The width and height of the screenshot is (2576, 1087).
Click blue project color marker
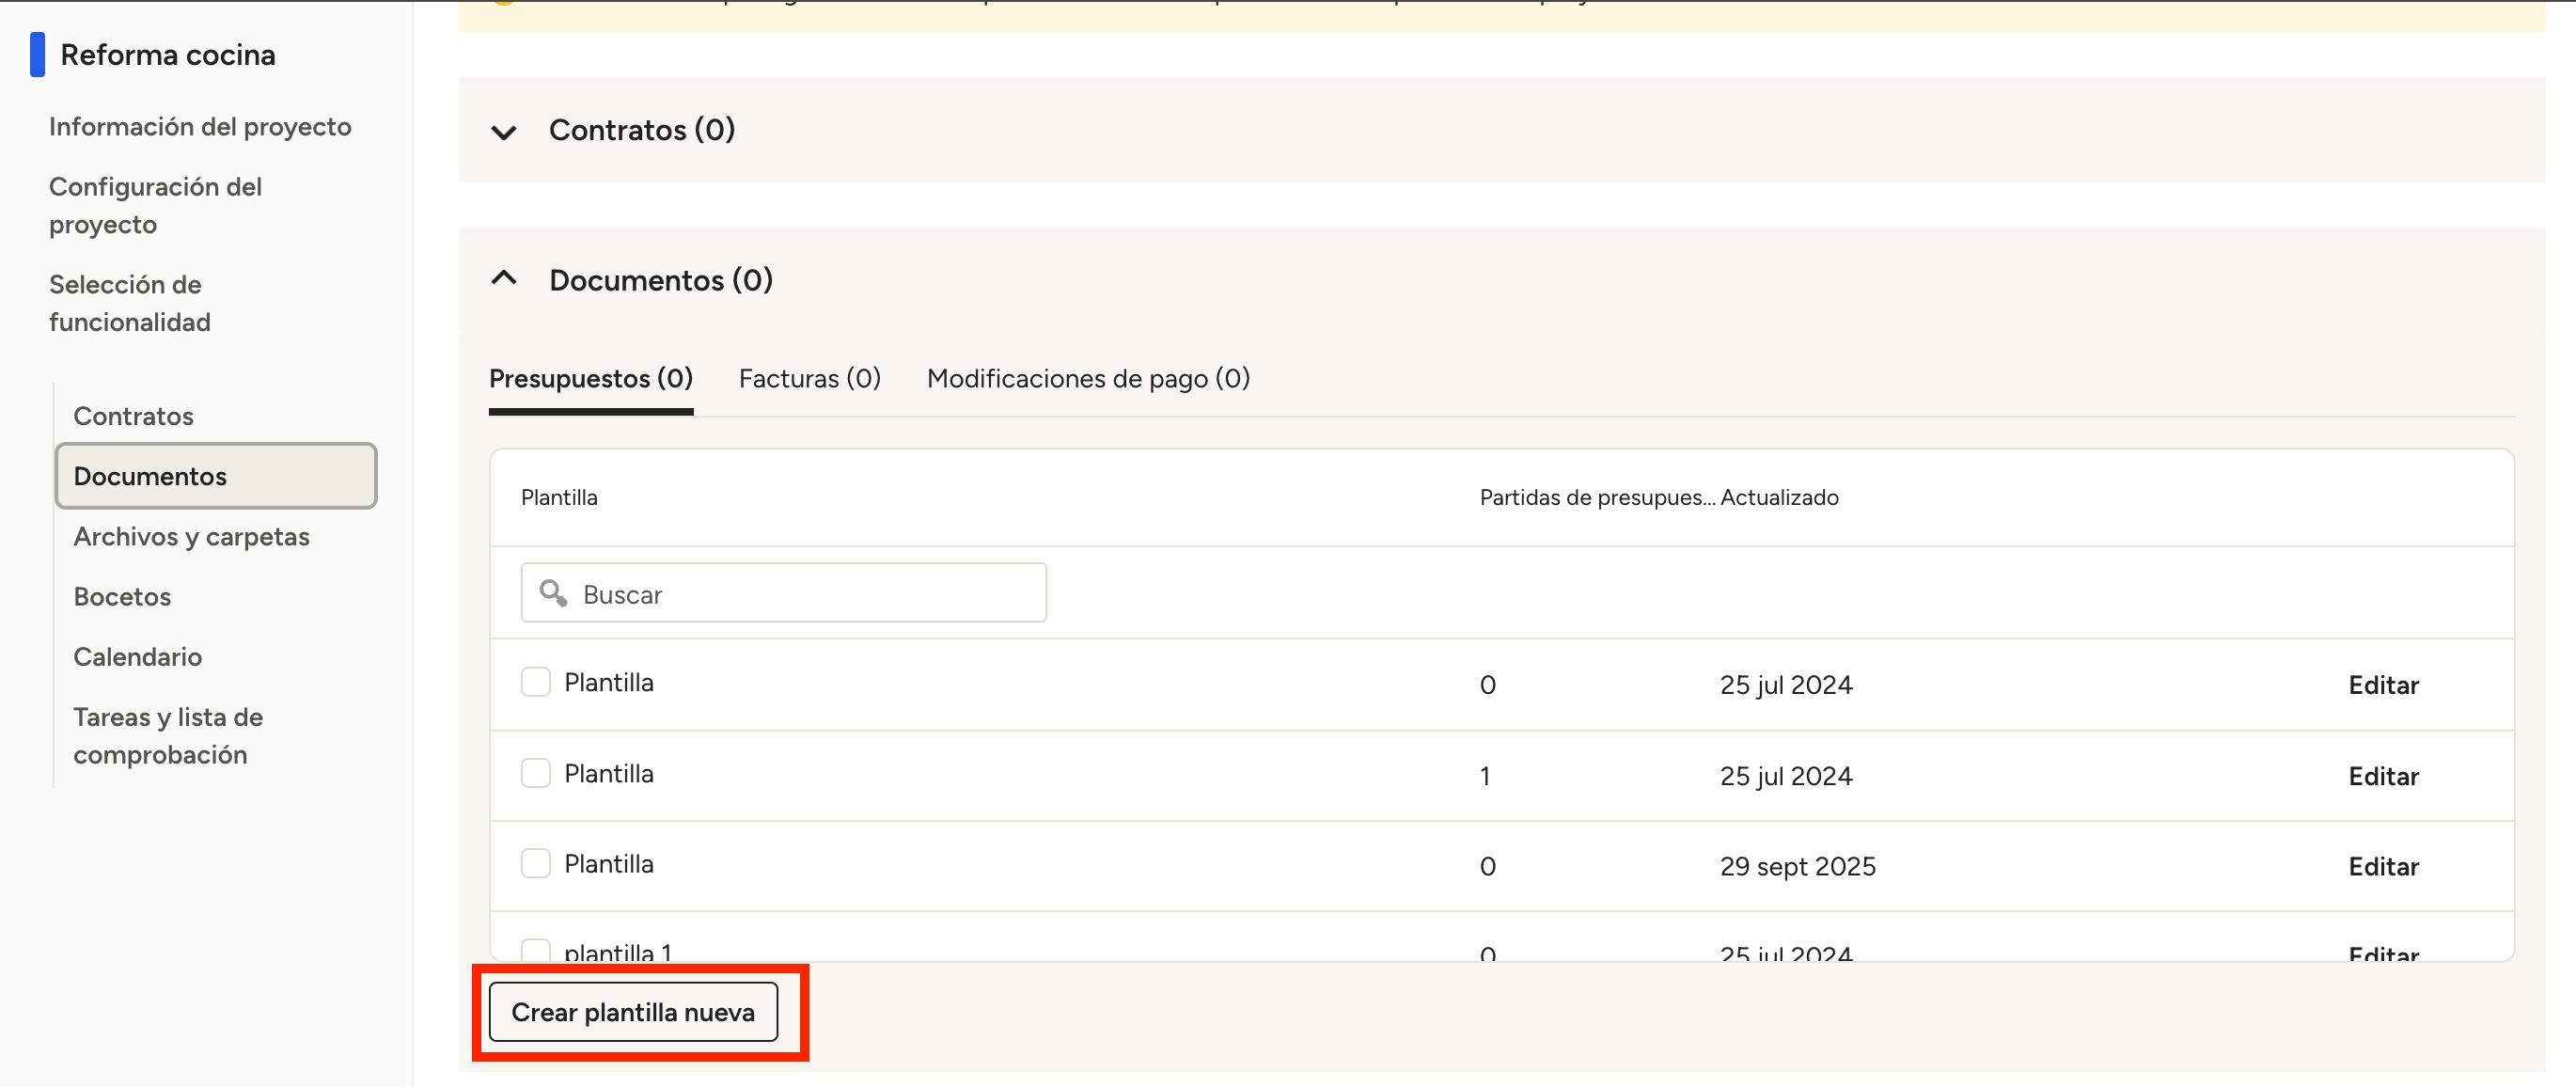point(37,54)
